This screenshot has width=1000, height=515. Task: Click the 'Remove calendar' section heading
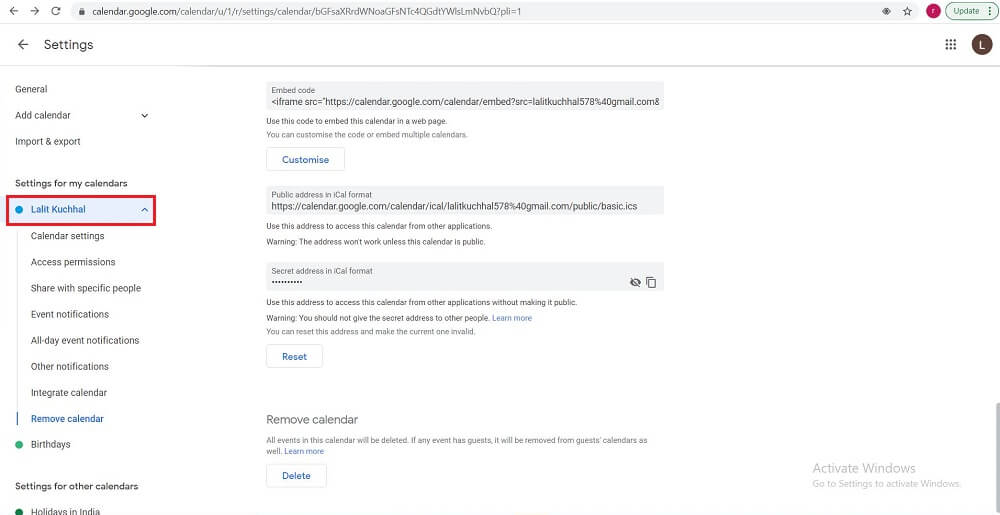coord(312,419)
